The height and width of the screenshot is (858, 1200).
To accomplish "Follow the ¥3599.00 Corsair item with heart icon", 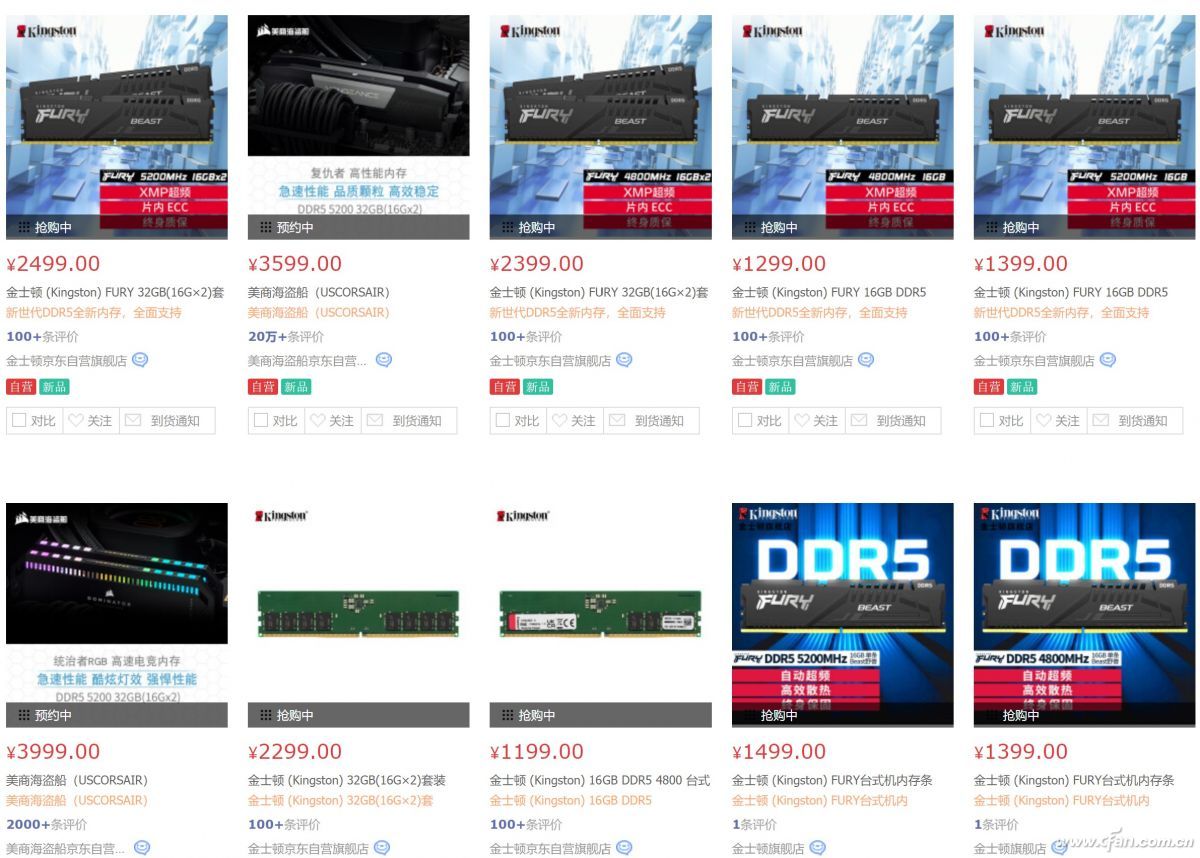I will click(332, 421).
